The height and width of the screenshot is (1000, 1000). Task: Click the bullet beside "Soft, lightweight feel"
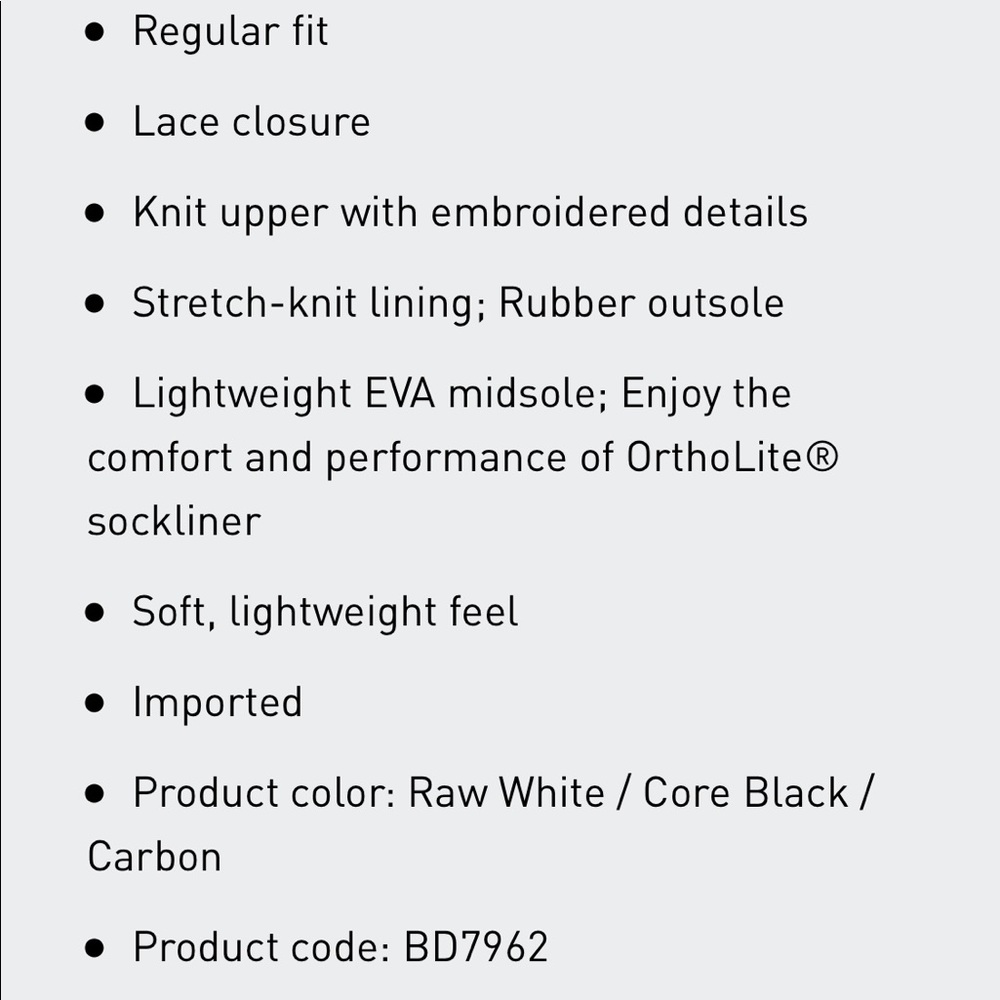[x=95, y=613]
